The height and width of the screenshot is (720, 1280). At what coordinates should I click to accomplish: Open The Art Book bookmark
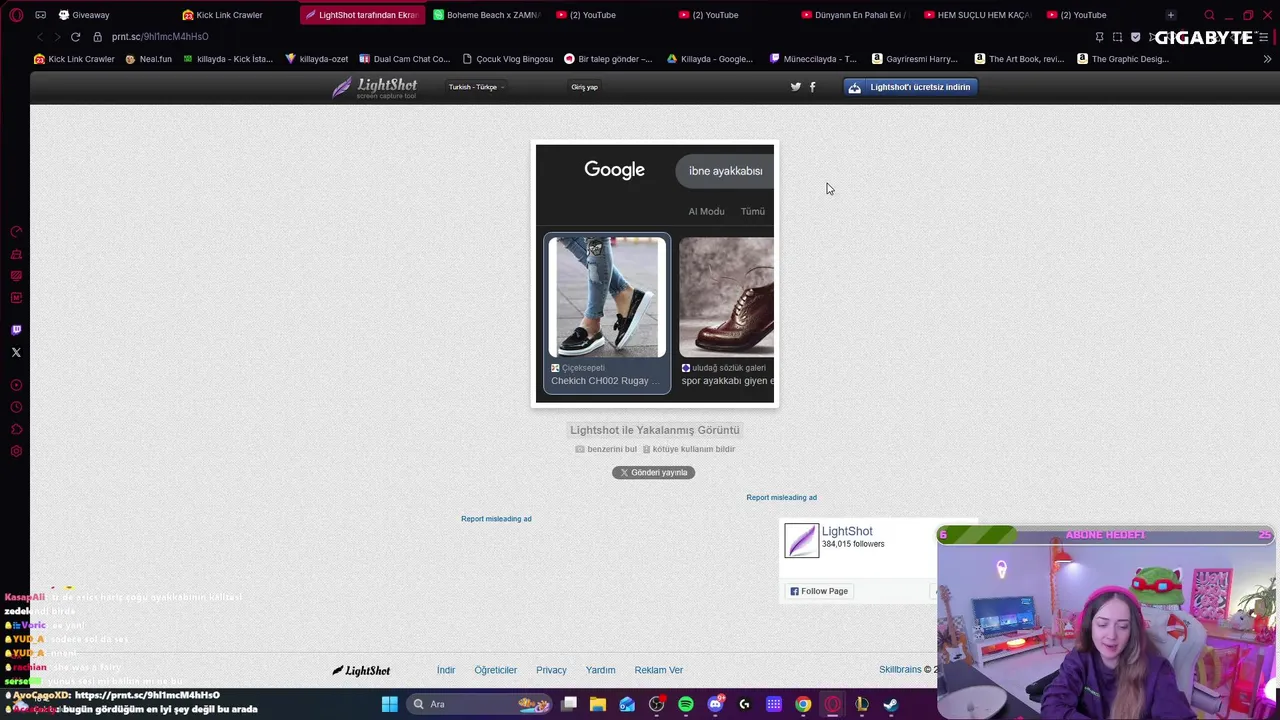pyautogui.click(x=1019, y=59)
